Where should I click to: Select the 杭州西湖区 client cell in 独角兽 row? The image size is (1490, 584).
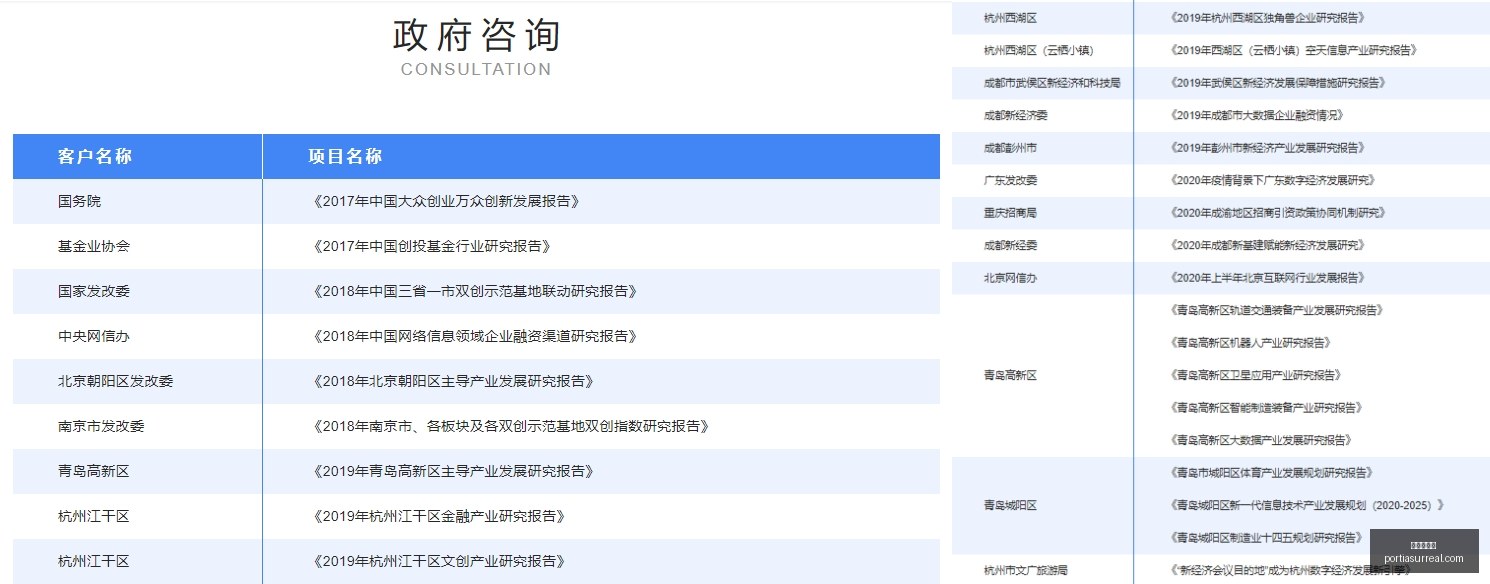(x=1010, y=17)
